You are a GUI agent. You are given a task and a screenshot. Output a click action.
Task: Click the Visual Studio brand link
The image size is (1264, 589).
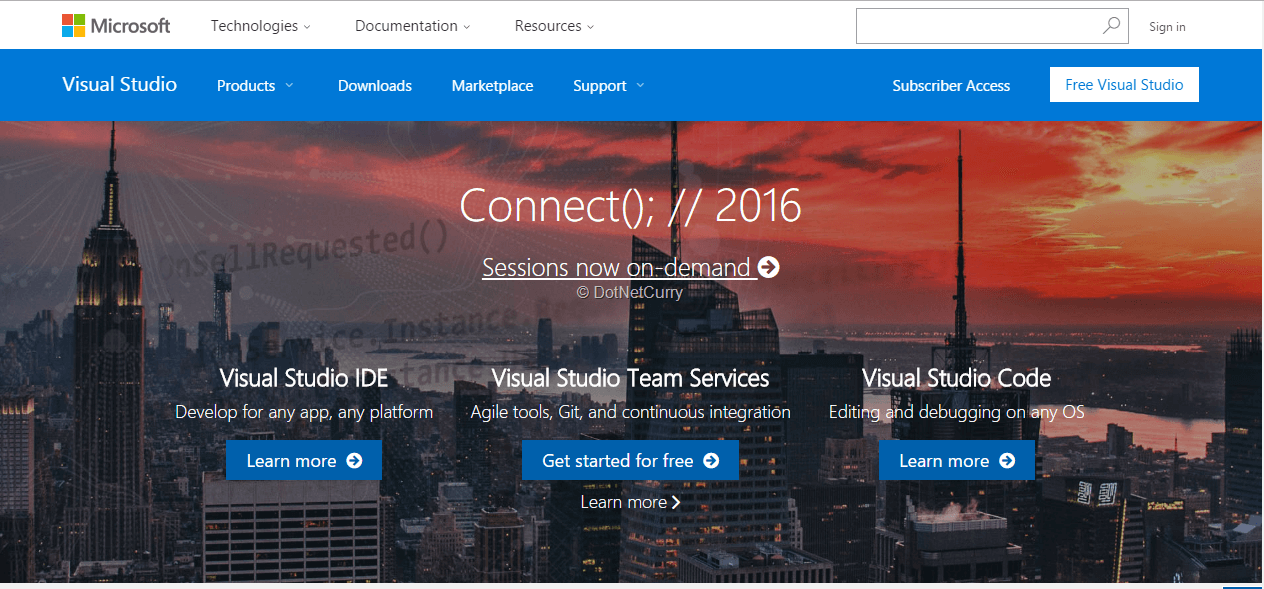click(x=119, y=85)
